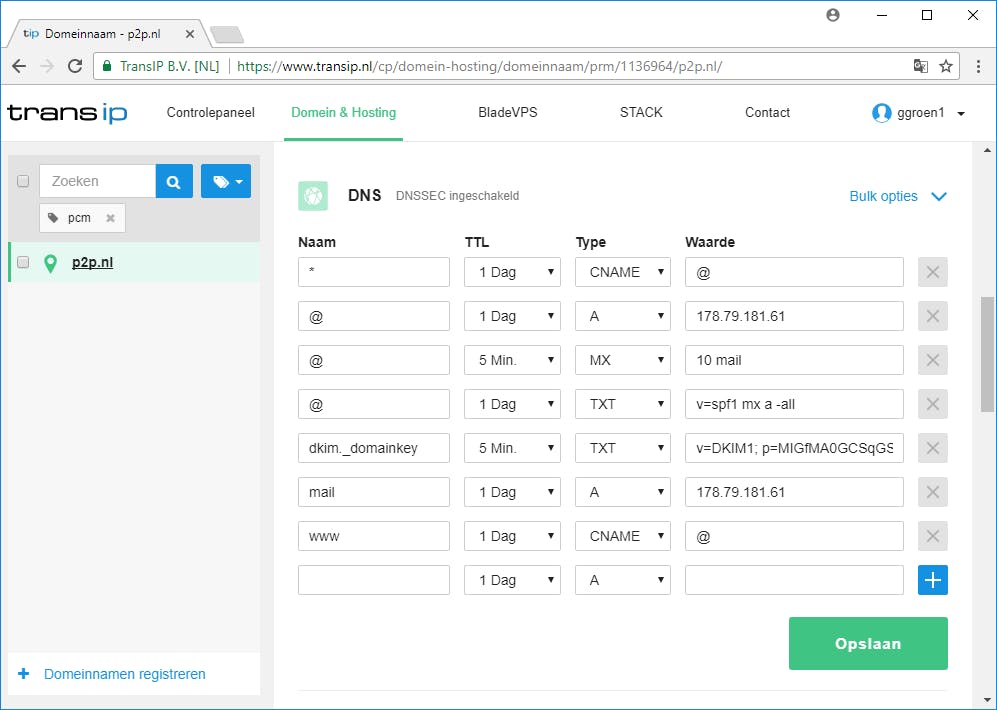The width and height of the screenshot is (997, 710).
Task: Remove the pcm tag filter
Action: click(x=110, y=218)
